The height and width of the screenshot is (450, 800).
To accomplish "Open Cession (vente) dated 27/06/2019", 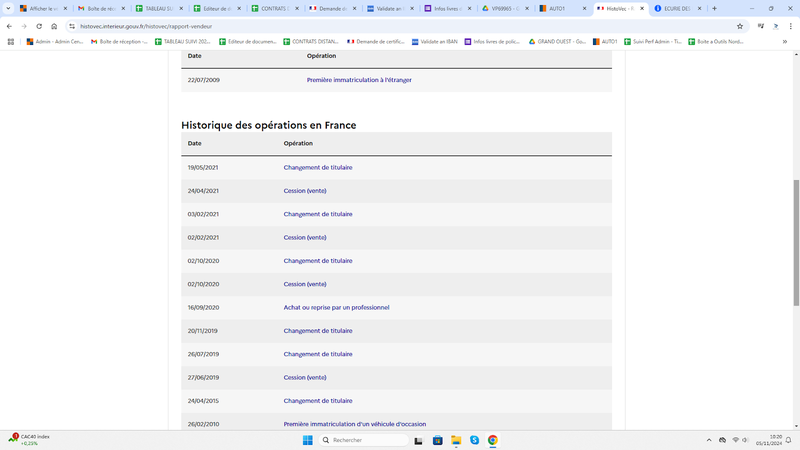I will point(305,378).
